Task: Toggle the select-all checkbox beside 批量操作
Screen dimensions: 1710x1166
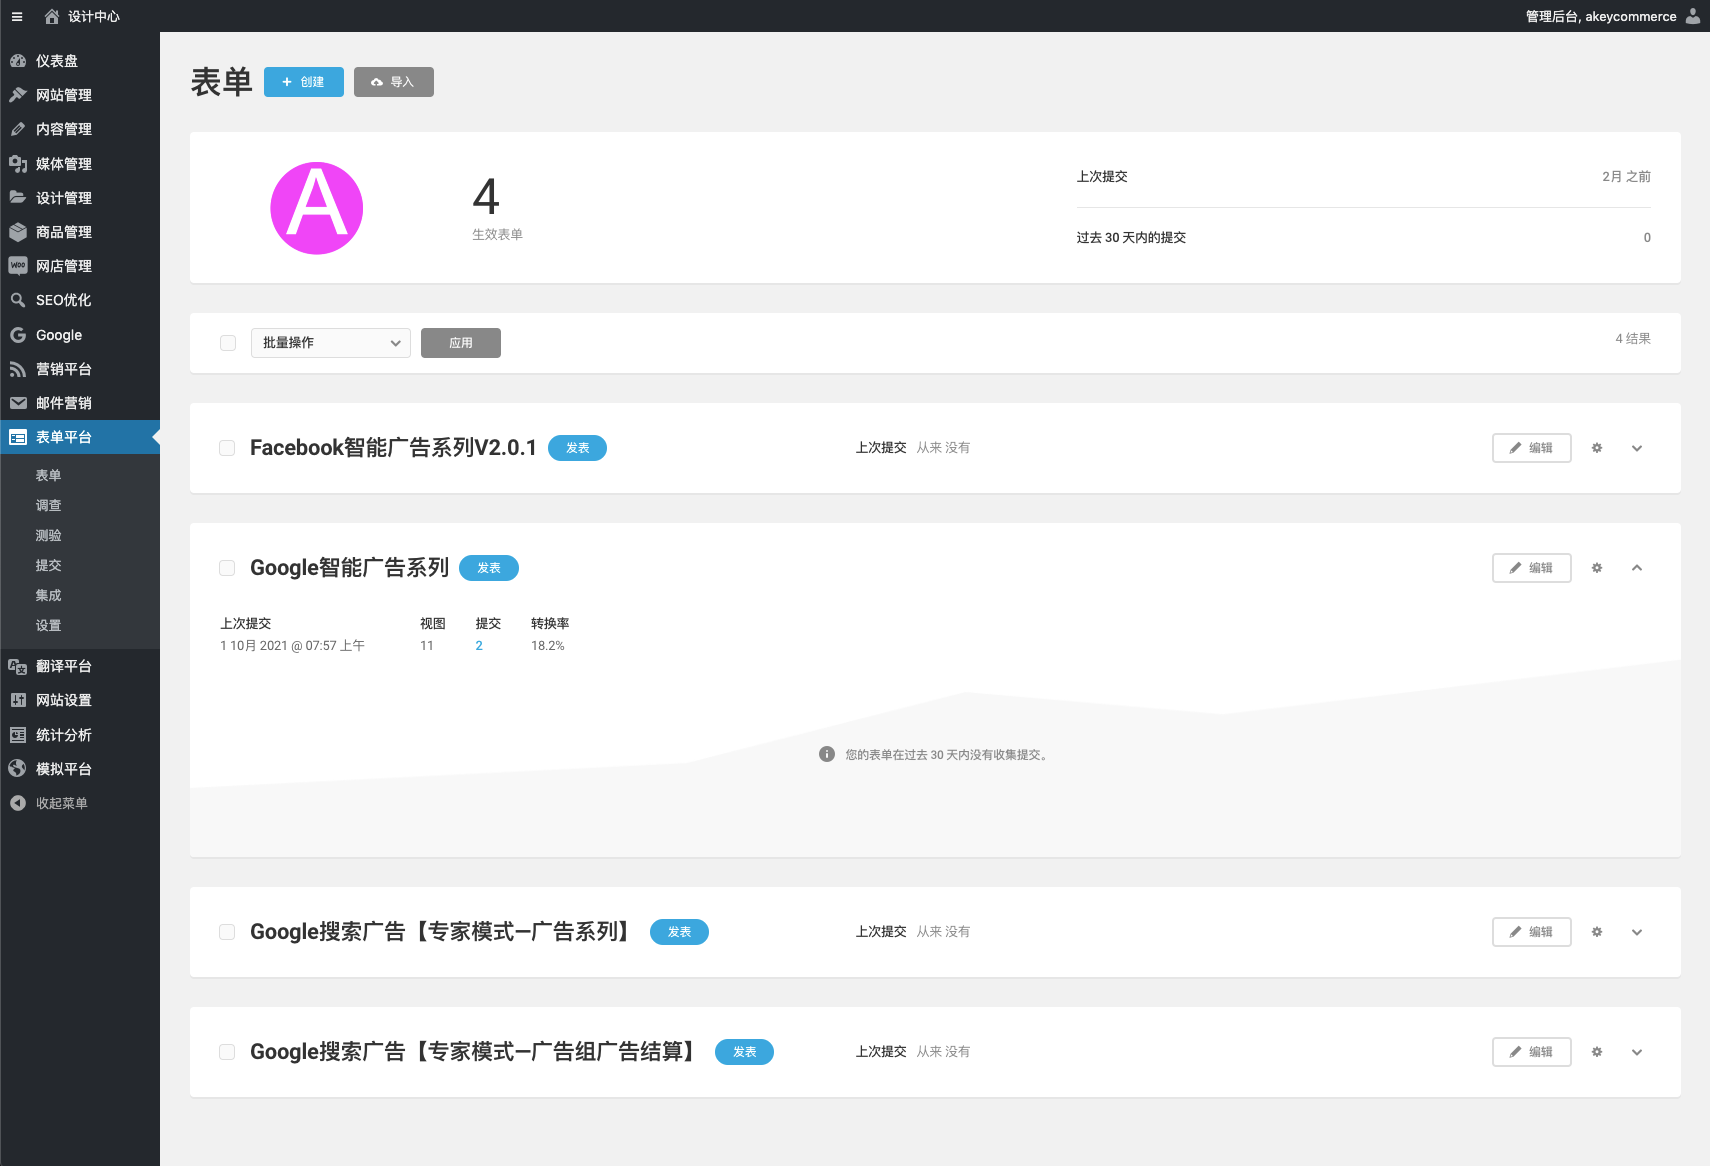Action: [x=228, y=343]
